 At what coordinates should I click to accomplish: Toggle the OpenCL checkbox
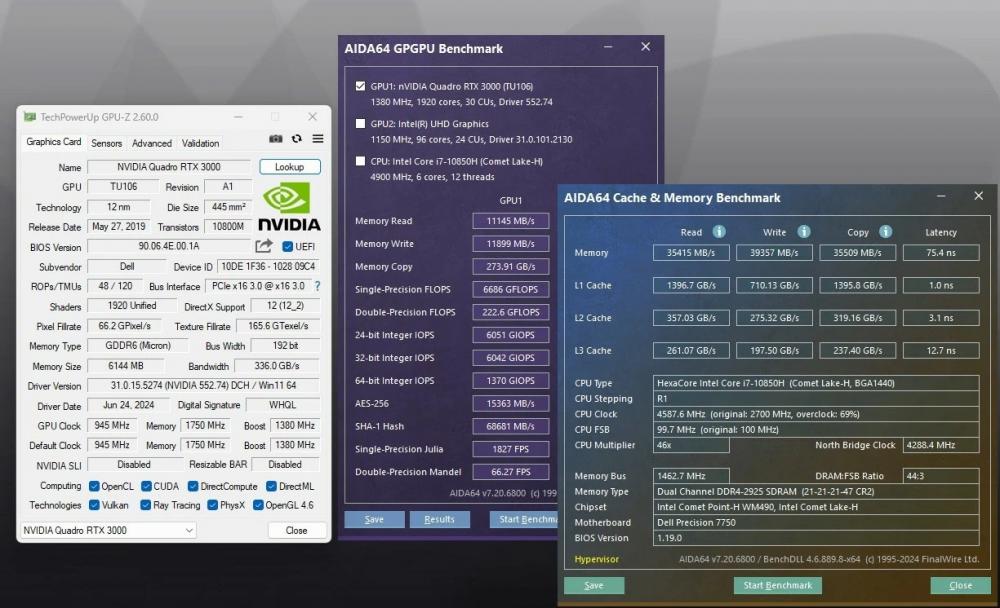pos(94,486)
